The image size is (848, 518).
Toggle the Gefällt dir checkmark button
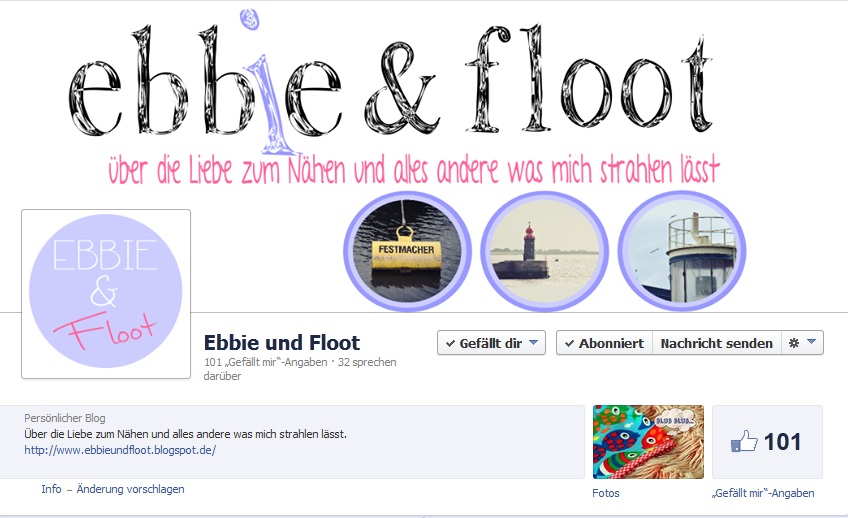point(484,343)
